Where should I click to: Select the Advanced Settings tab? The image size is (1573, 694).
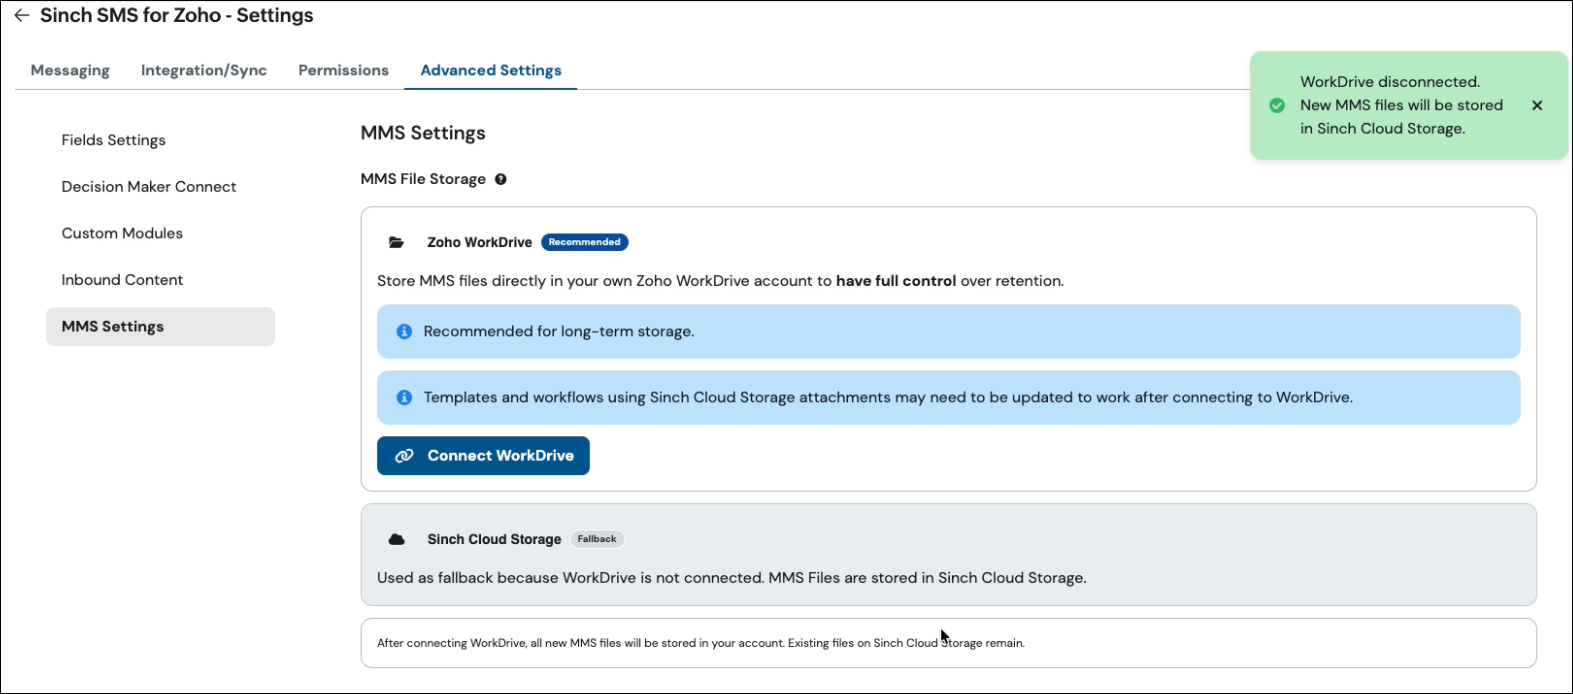pos(491,70)
